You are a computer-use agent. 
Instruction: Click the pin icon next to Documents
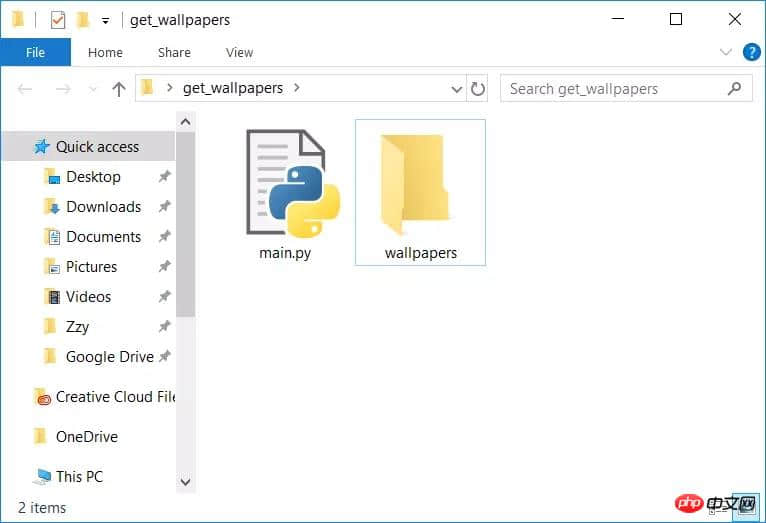(165, 236)
